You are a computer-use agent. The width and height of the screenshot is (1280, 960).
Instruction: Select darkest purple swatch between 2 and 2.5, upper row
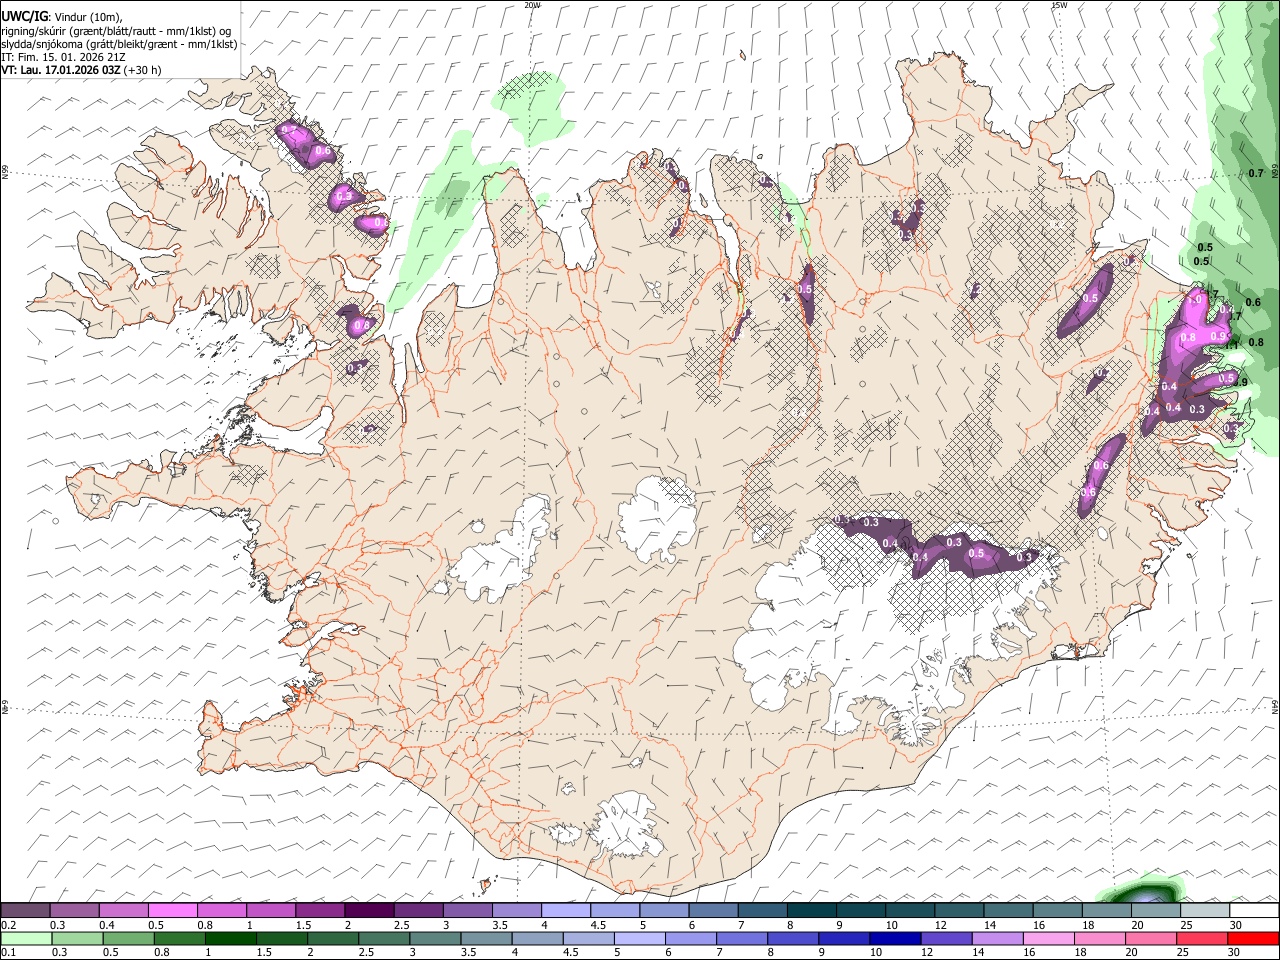(x=369, y=911)
